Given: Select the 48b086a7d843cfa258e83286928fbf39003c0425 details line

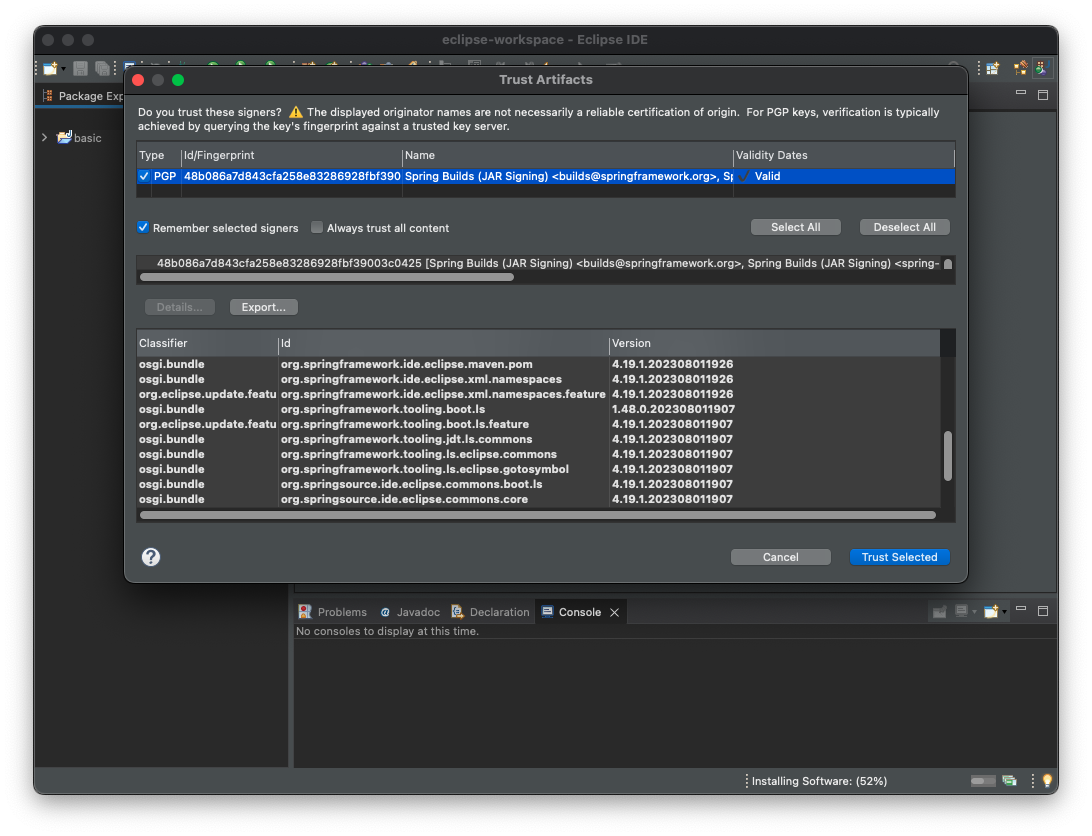Looking at the screenshot, I should (546, 263).
